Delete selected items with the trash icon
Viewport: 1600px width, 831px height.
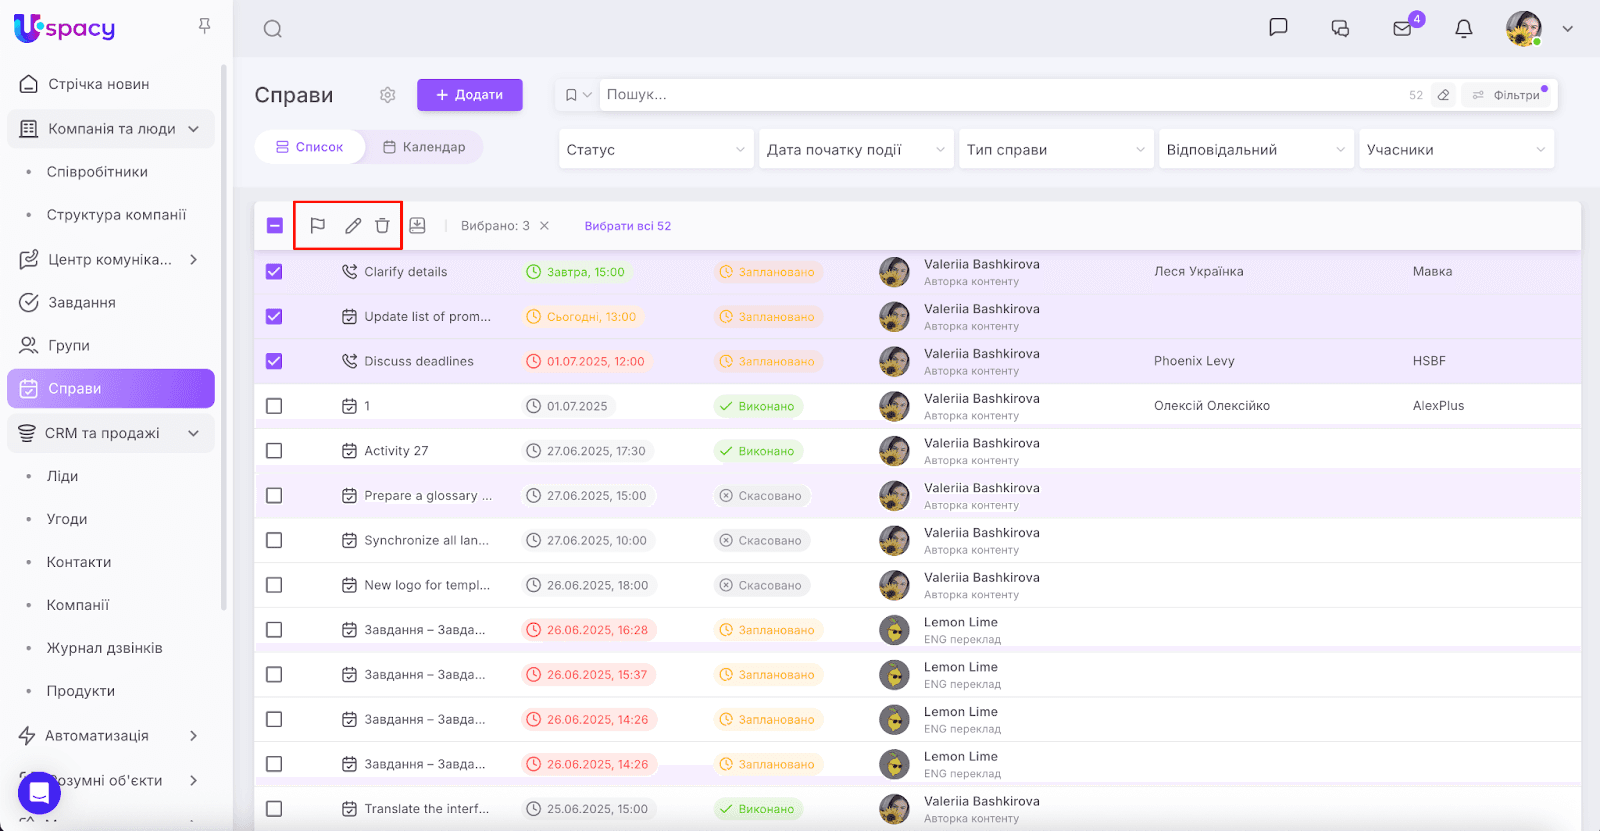point(382,226)
